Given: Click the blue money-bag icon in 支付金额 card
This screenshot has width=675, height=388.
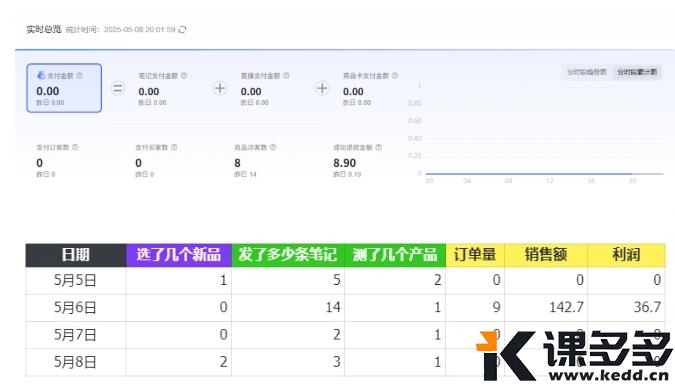Looking at the screenshot, I should click(x=41, y=75).
